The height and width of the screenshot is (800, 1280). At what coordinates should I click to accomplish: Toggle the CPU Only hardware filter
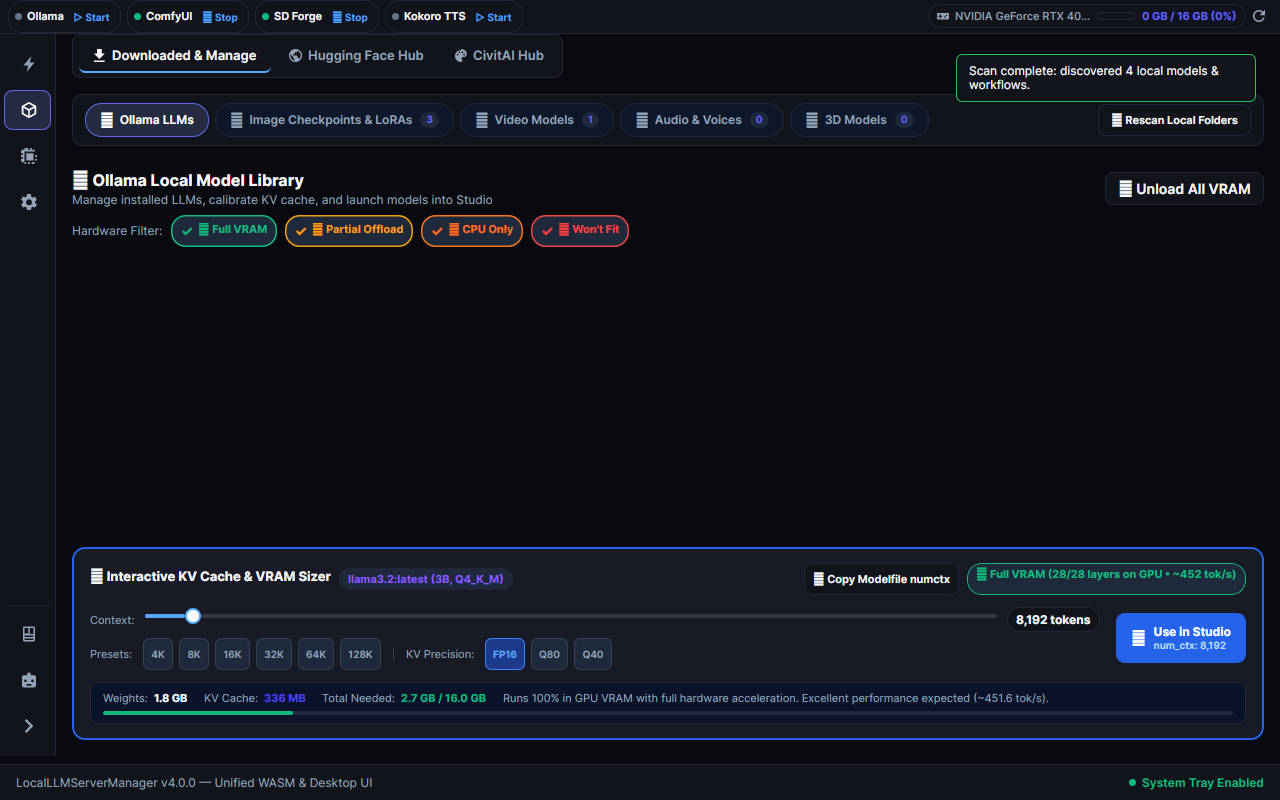472,231
